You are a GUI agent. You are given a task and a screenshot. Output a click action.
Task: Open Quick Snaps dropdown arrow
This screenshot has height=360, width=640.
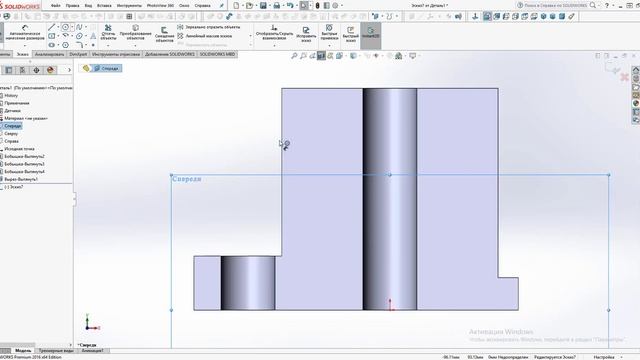(x=329, y=45)
